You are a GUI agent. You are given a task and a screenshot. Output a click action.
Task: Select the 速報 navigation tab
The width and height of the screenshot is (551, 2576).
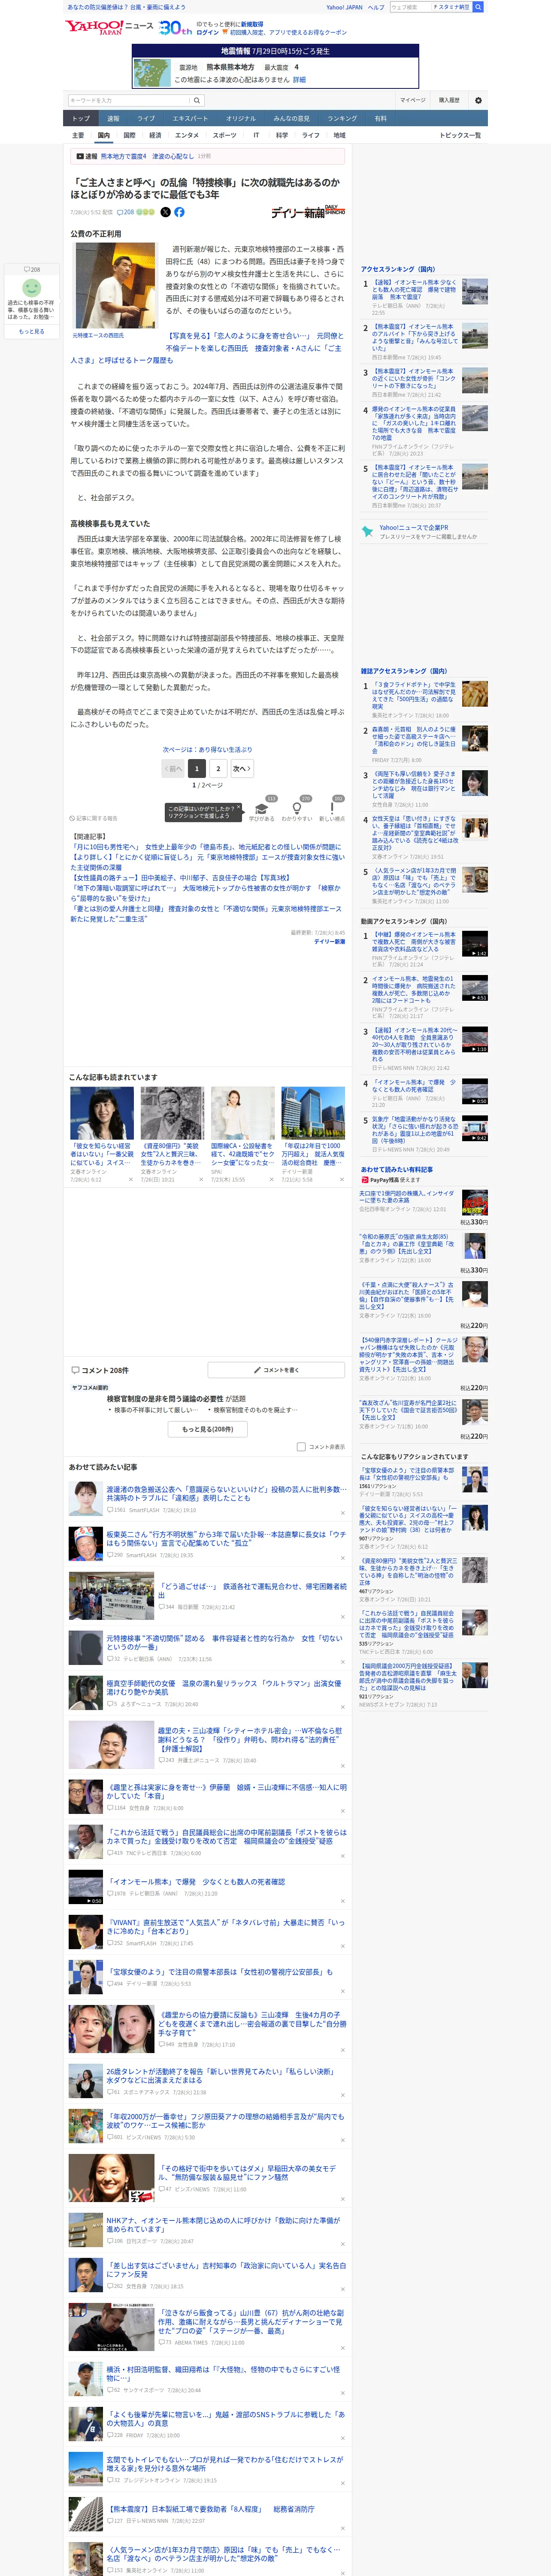[x=113, y=118]
